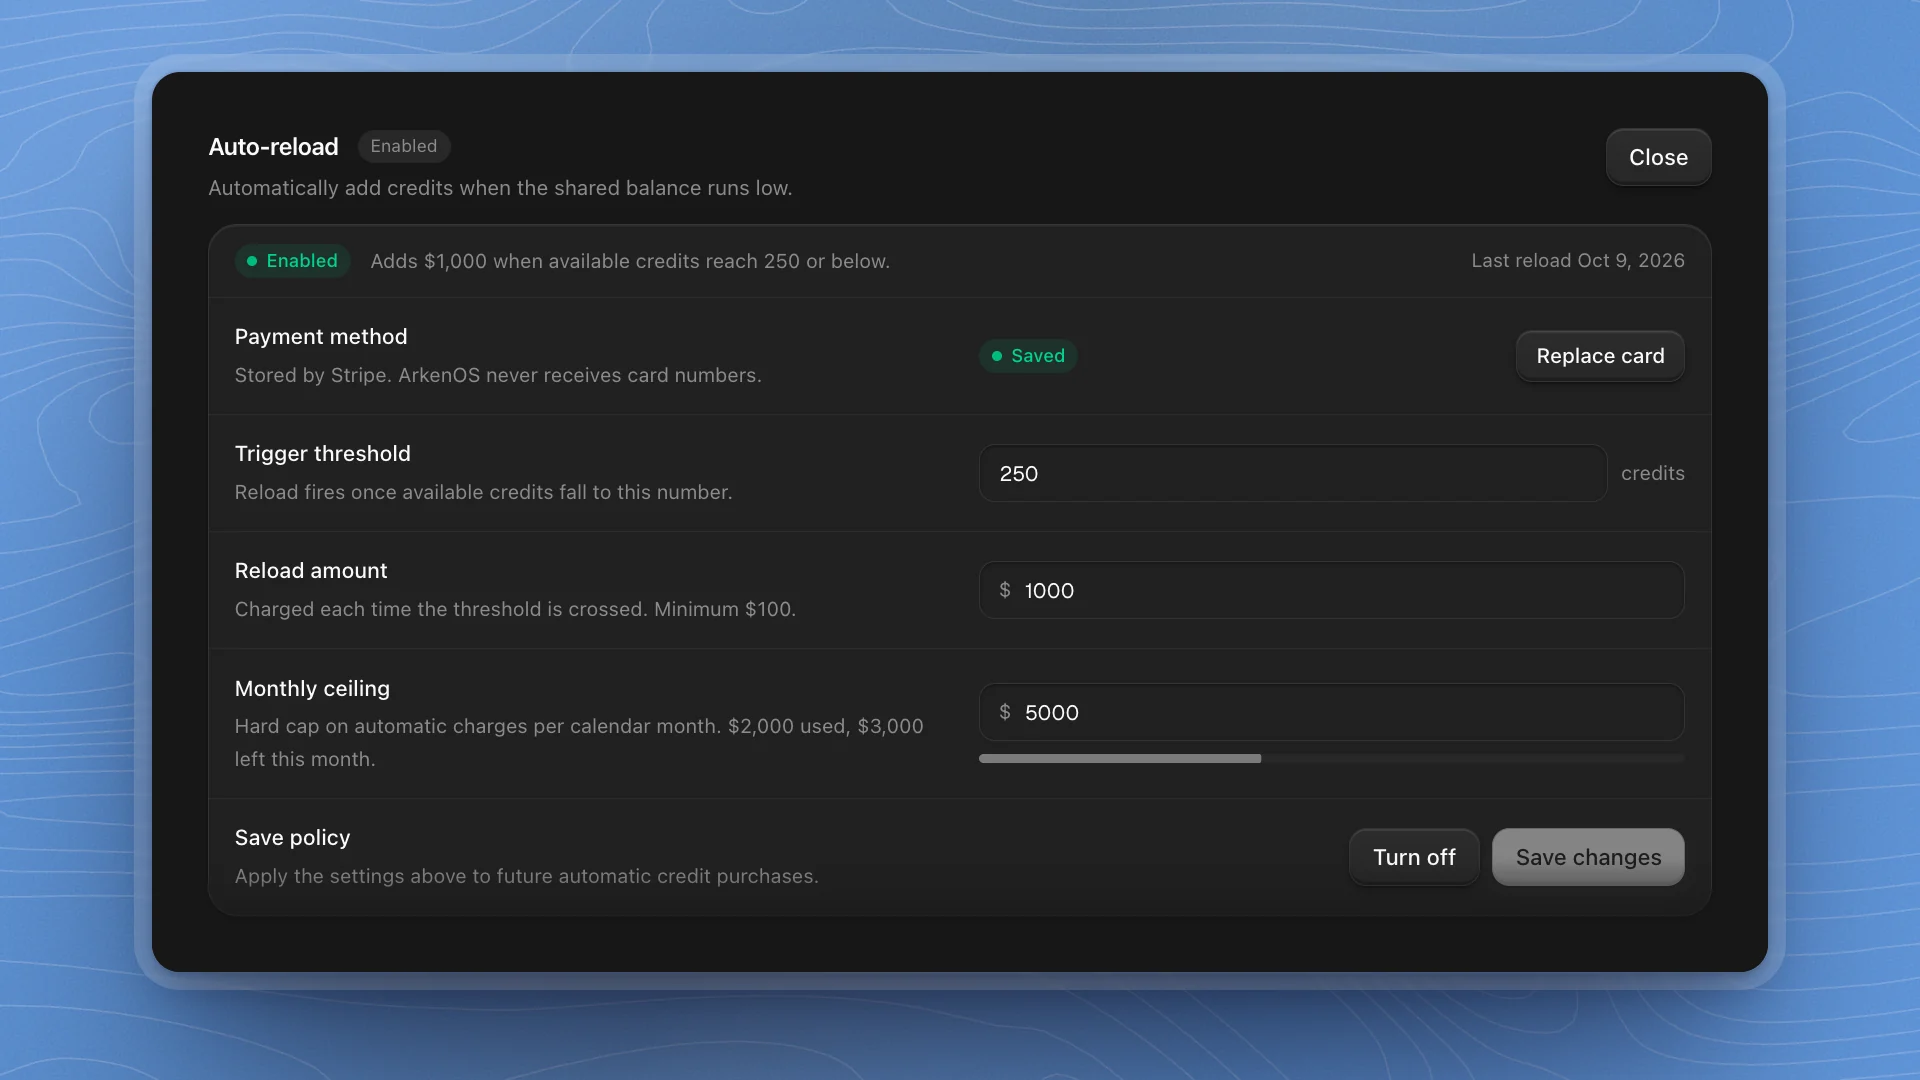This screenshot has height=1080, width=1920.
Task: Select the Monthly ceiling amount field
Action: point(1331,712)
